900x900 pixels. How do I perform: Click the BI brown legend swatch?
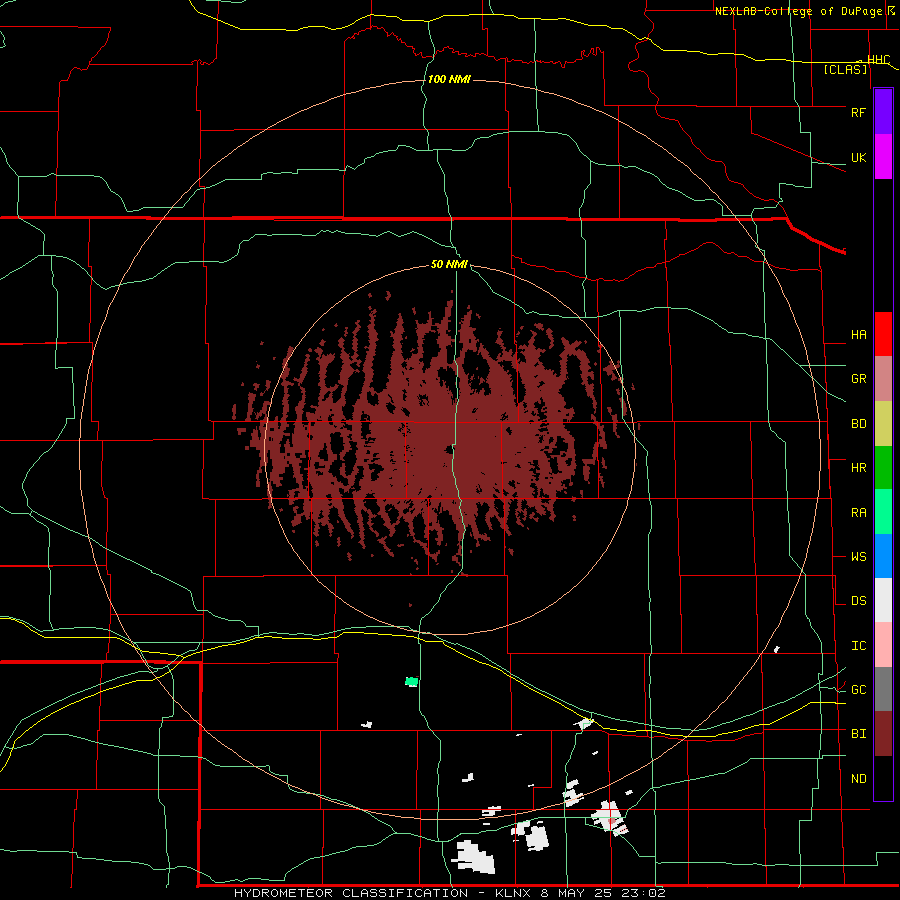click(883, 734)
